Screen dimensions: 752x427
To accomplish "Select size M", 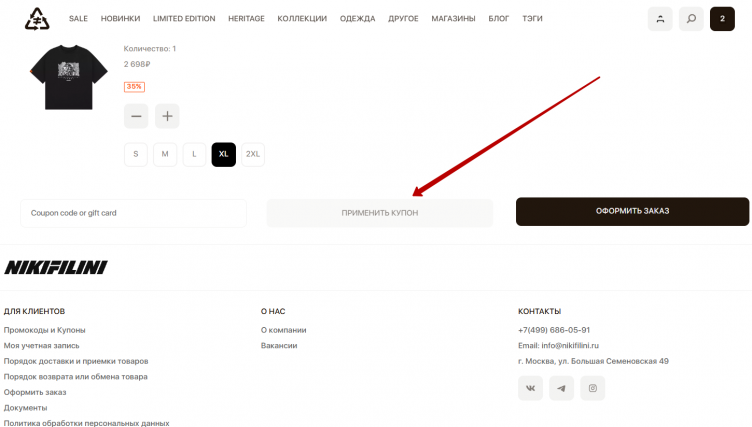I will [x=165, y=154].
